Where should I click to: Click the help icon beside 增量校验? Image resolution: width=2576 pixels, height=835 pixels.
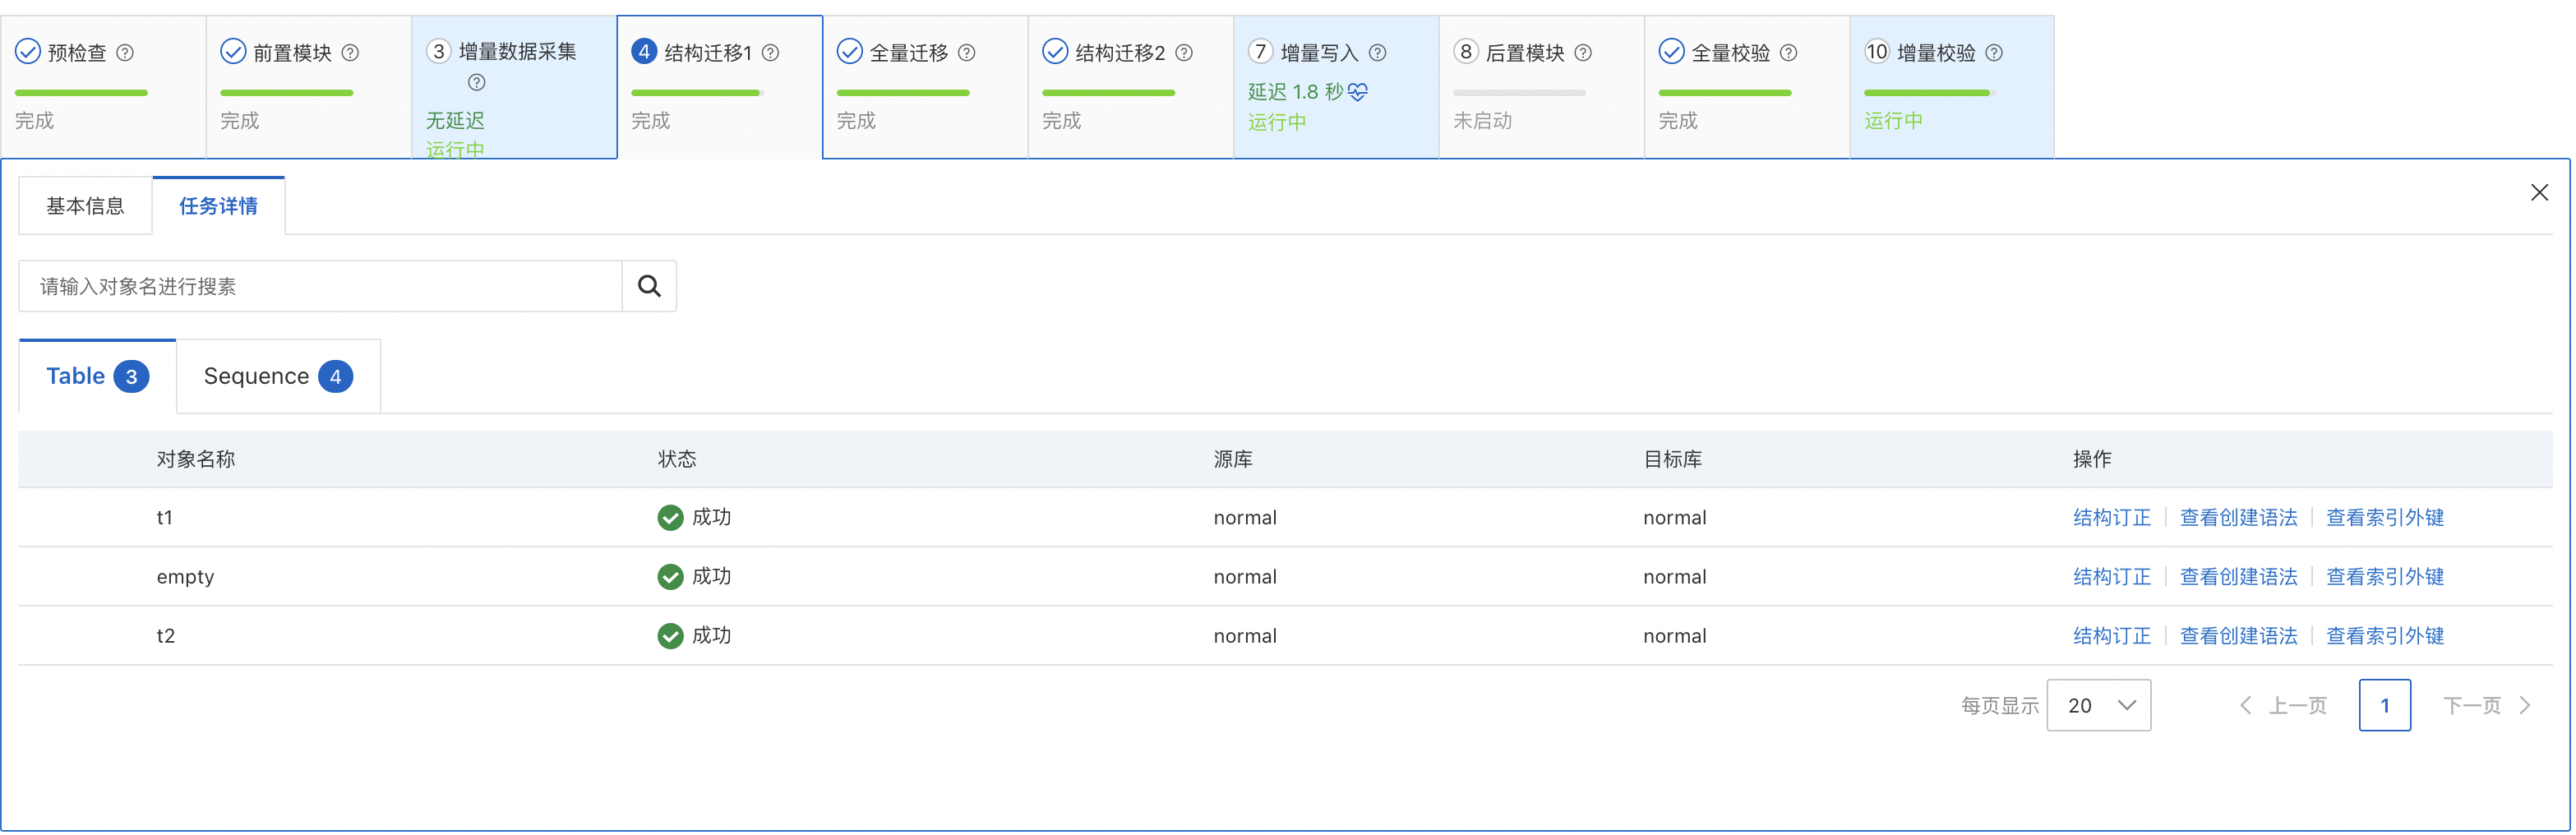tap(1994, 53)
